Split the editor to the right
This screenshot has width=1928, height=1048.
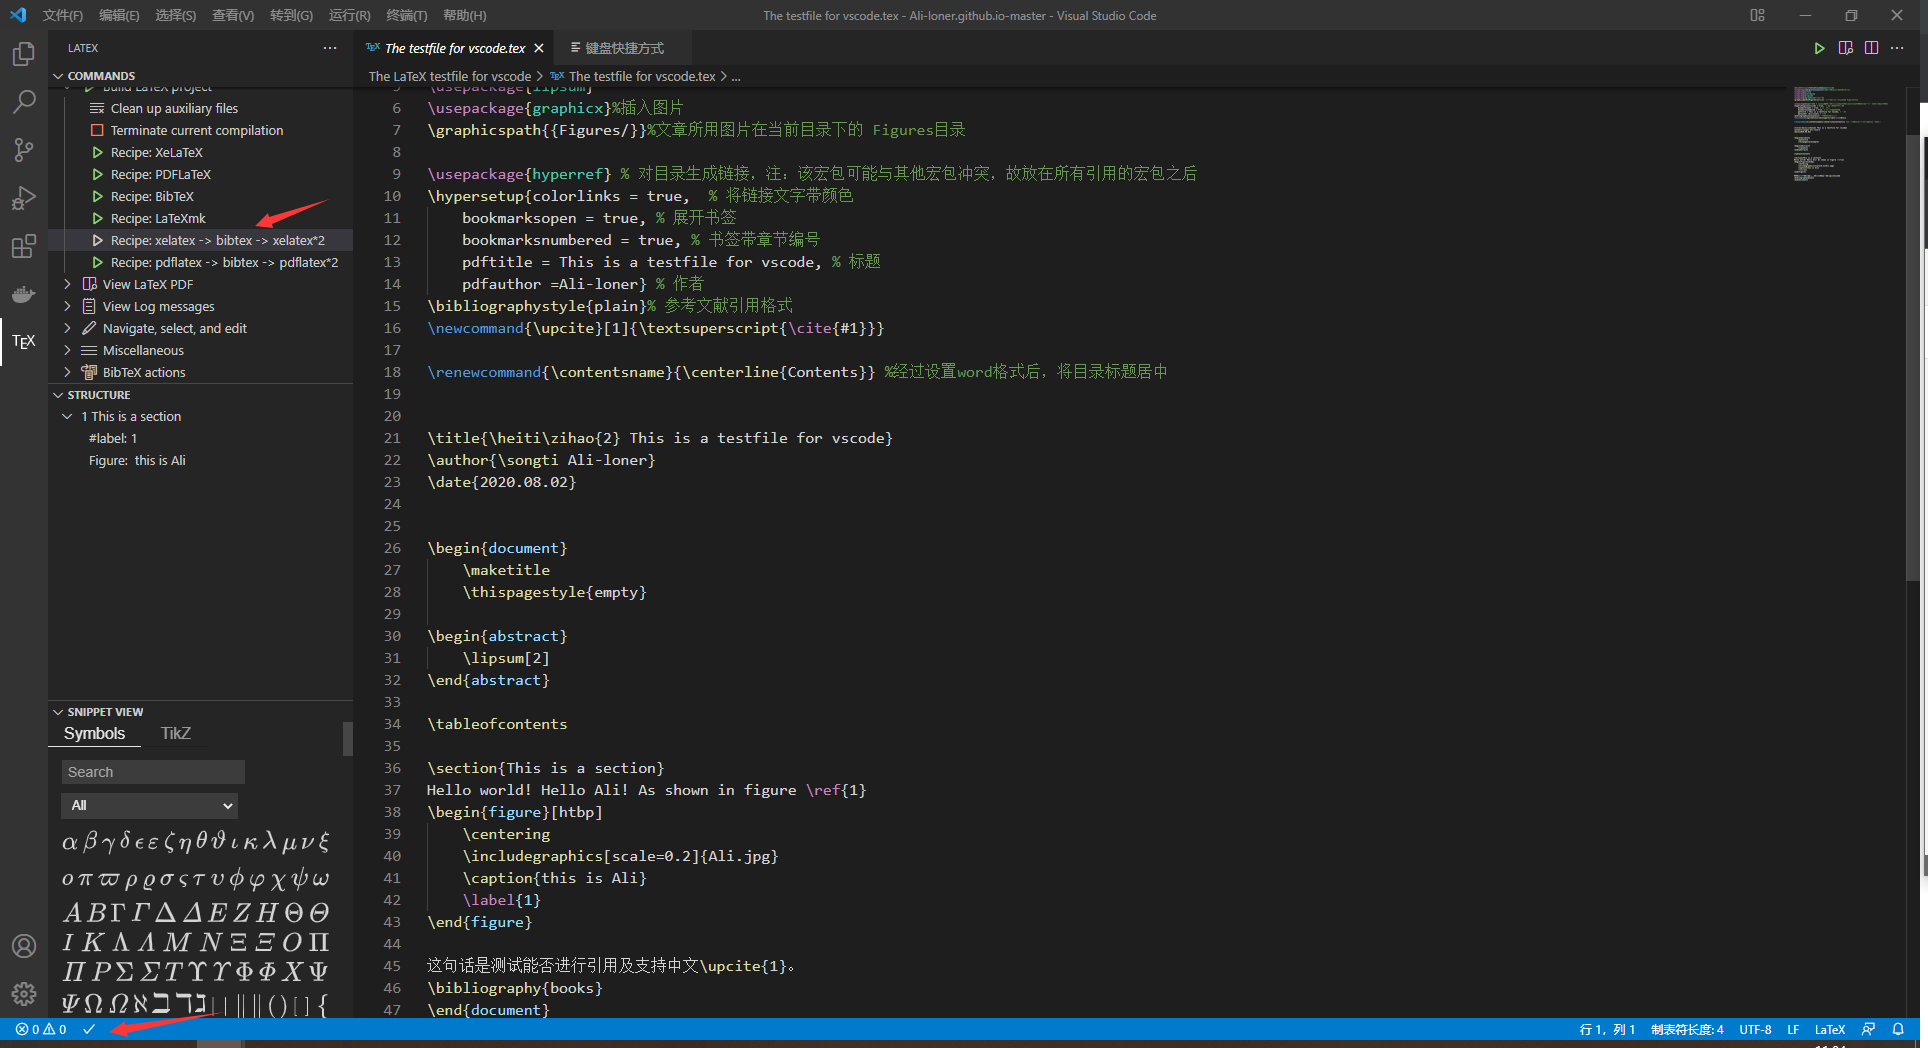(x=1871, y=48)
